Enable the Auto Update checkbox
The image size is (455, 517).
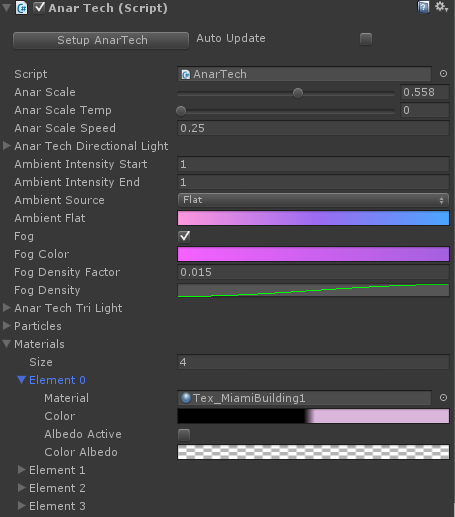pos(366,39)
